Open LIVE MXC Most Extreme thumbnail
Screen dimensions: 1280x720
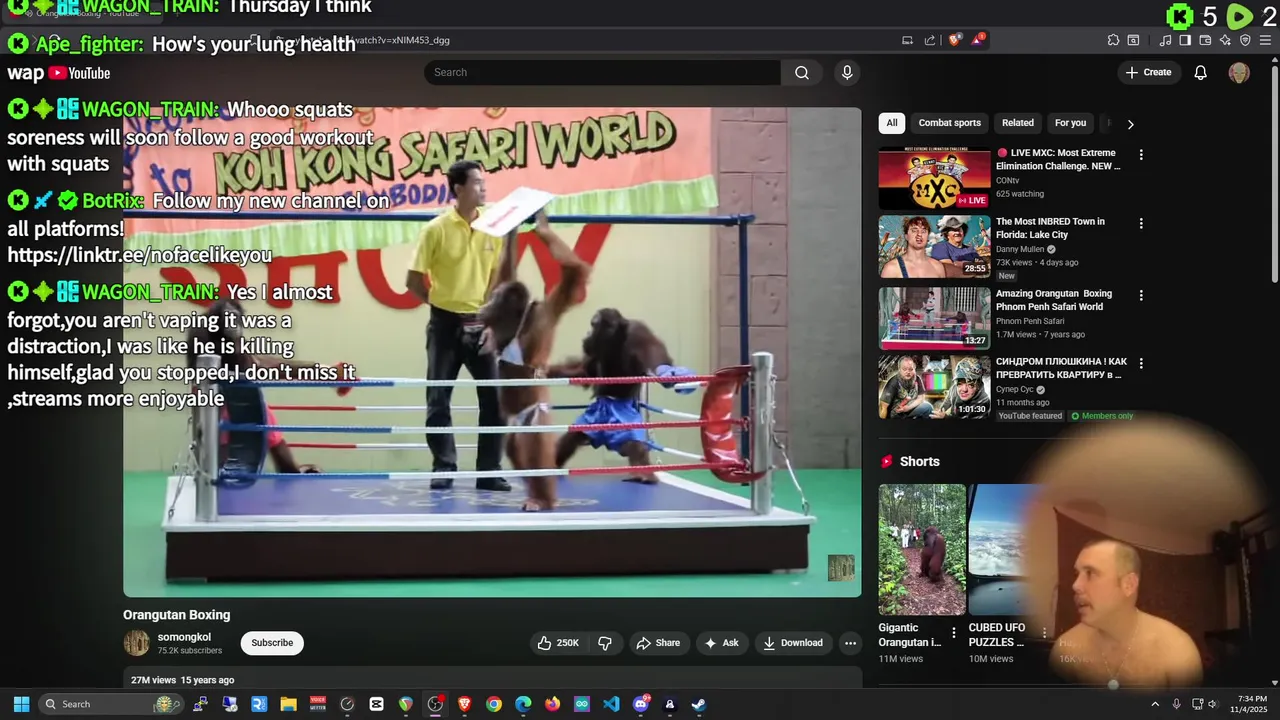pos(934,179)
